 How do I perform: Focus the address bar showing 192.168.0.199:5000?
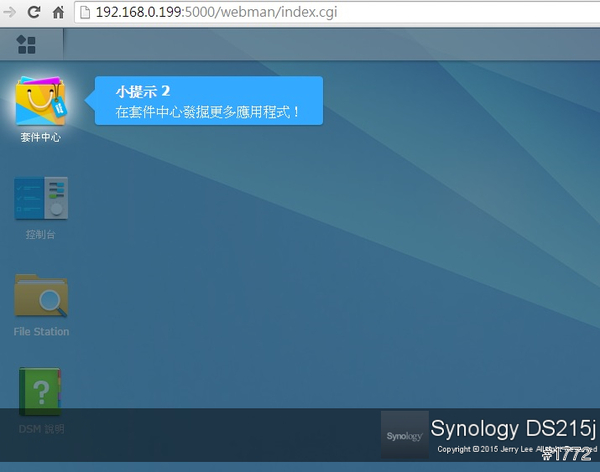[300, 14]
